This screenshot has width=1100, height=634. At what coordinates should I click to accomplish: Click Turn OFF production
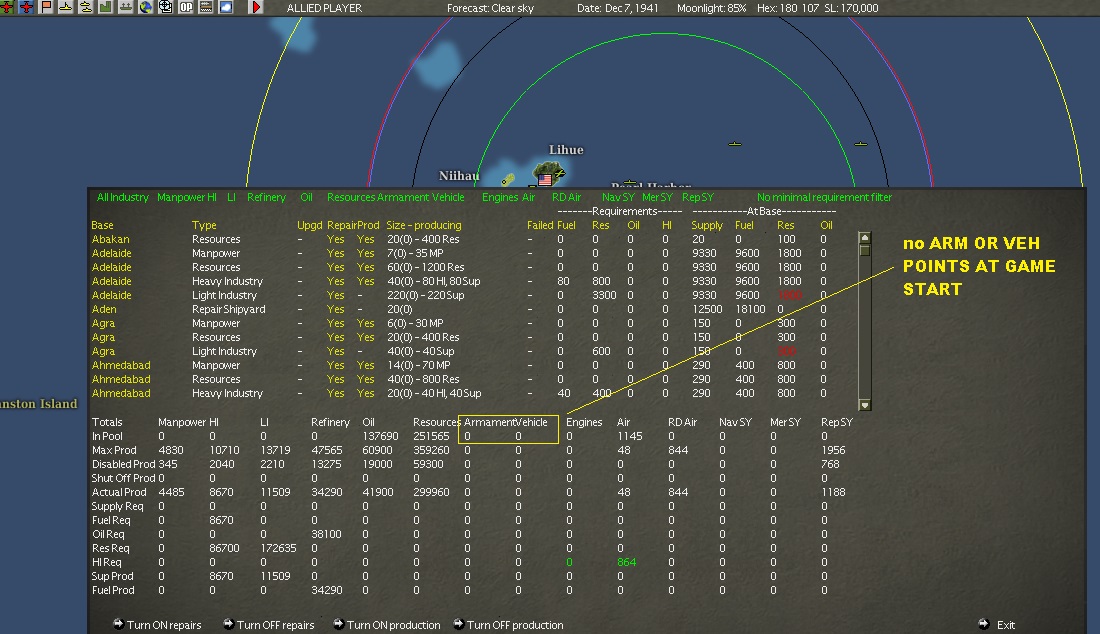[515, 625]
